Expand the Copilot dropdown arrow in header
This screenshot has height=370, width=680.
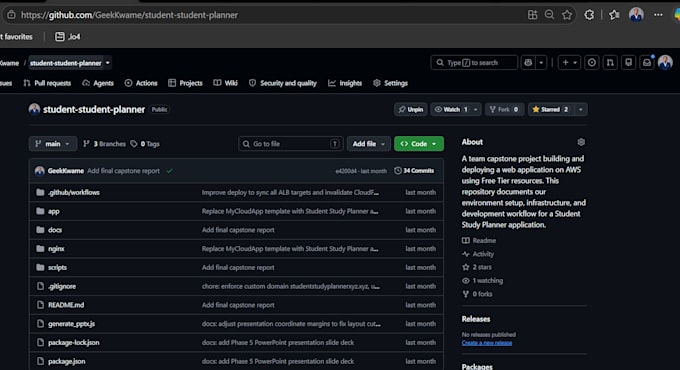tap(541, 62)
